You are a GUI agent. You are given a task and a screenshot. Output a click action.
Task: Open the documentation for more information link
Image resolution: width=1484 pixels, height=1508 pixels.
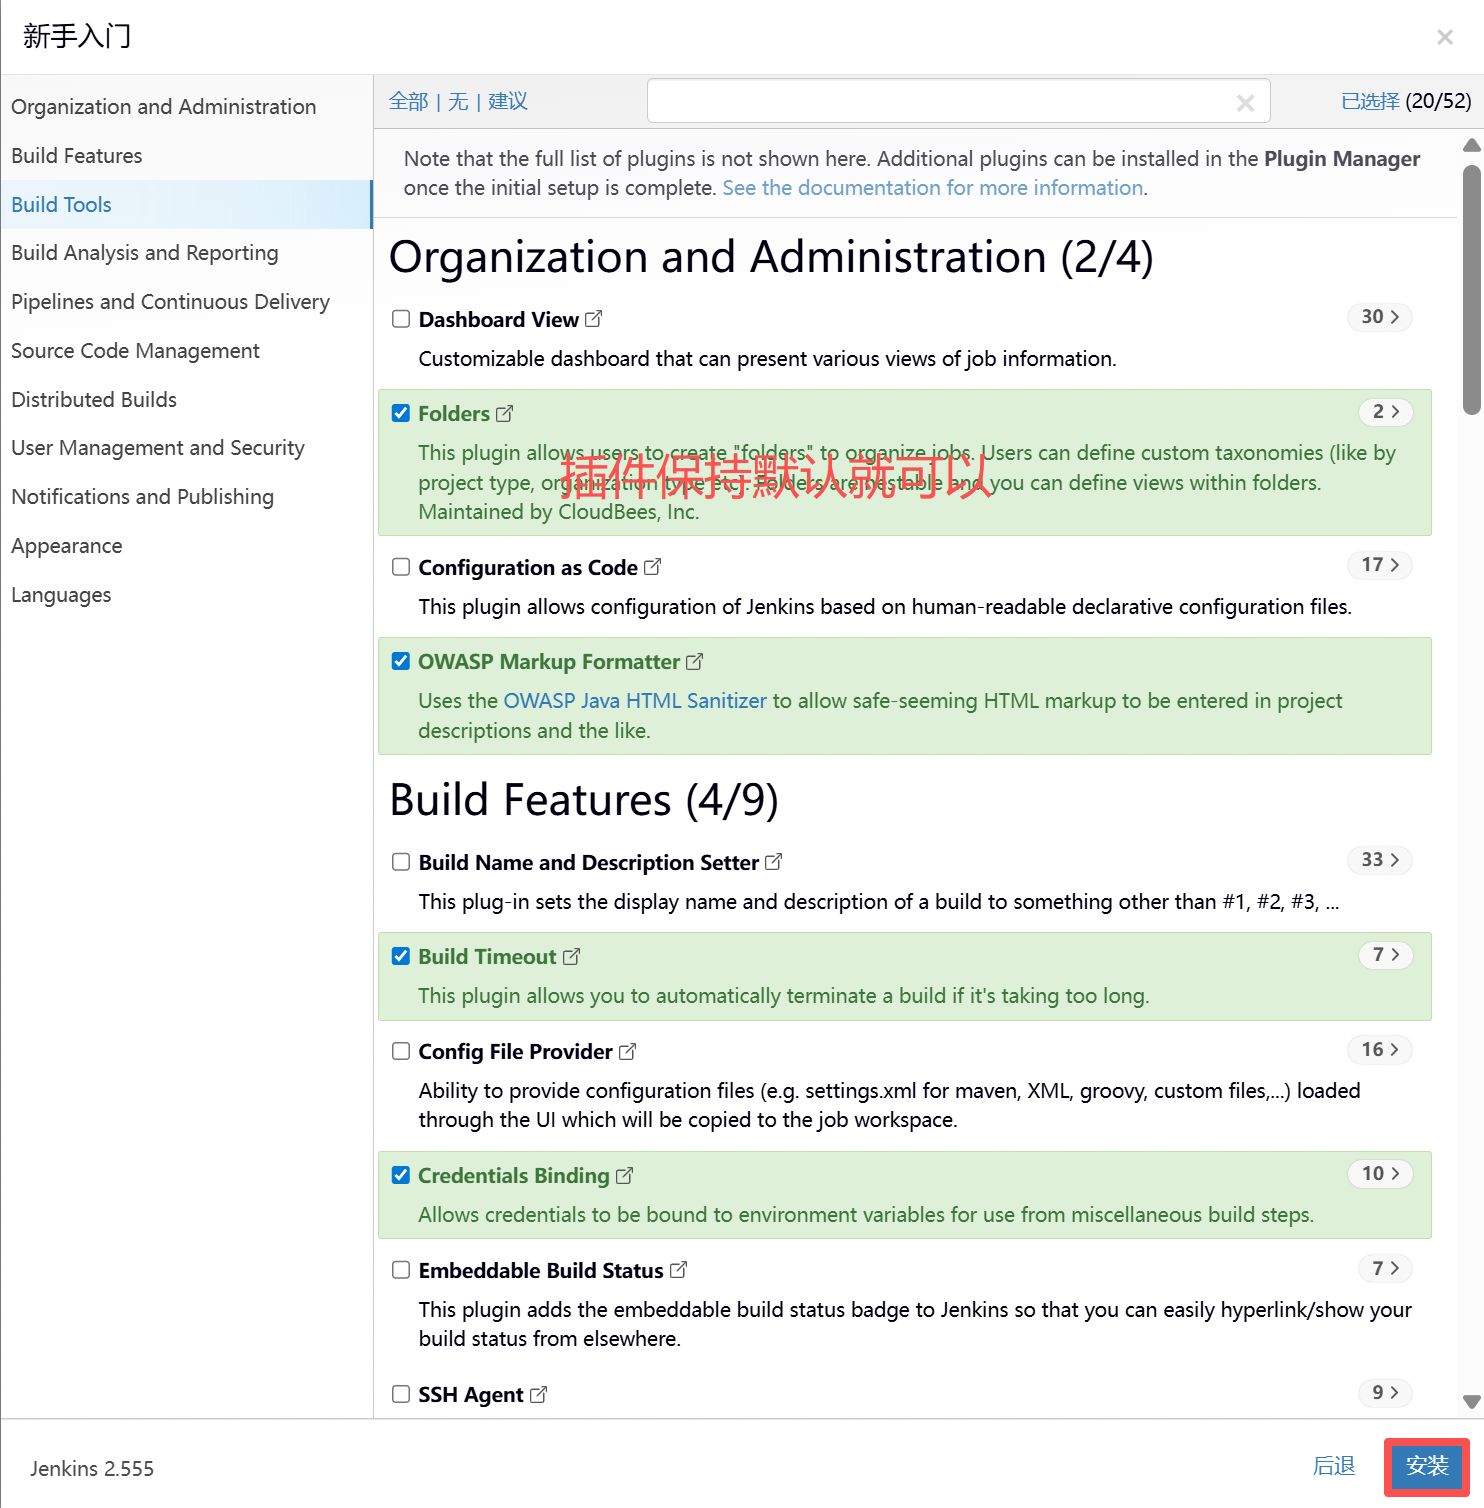click(933, 188)
